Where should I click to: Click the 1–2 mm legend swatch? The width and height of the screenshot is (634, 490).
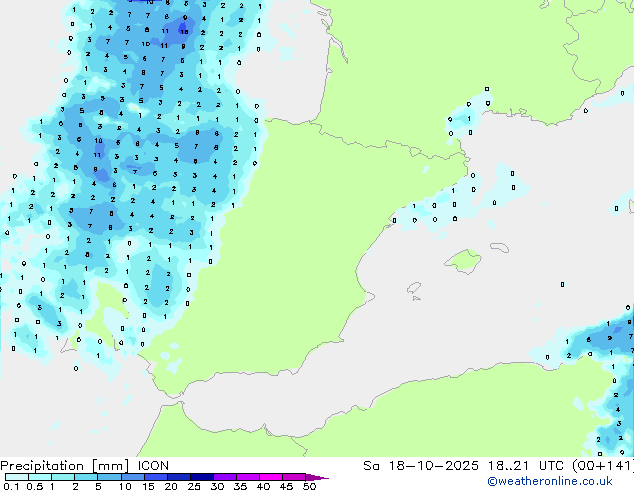pos(63,477)
